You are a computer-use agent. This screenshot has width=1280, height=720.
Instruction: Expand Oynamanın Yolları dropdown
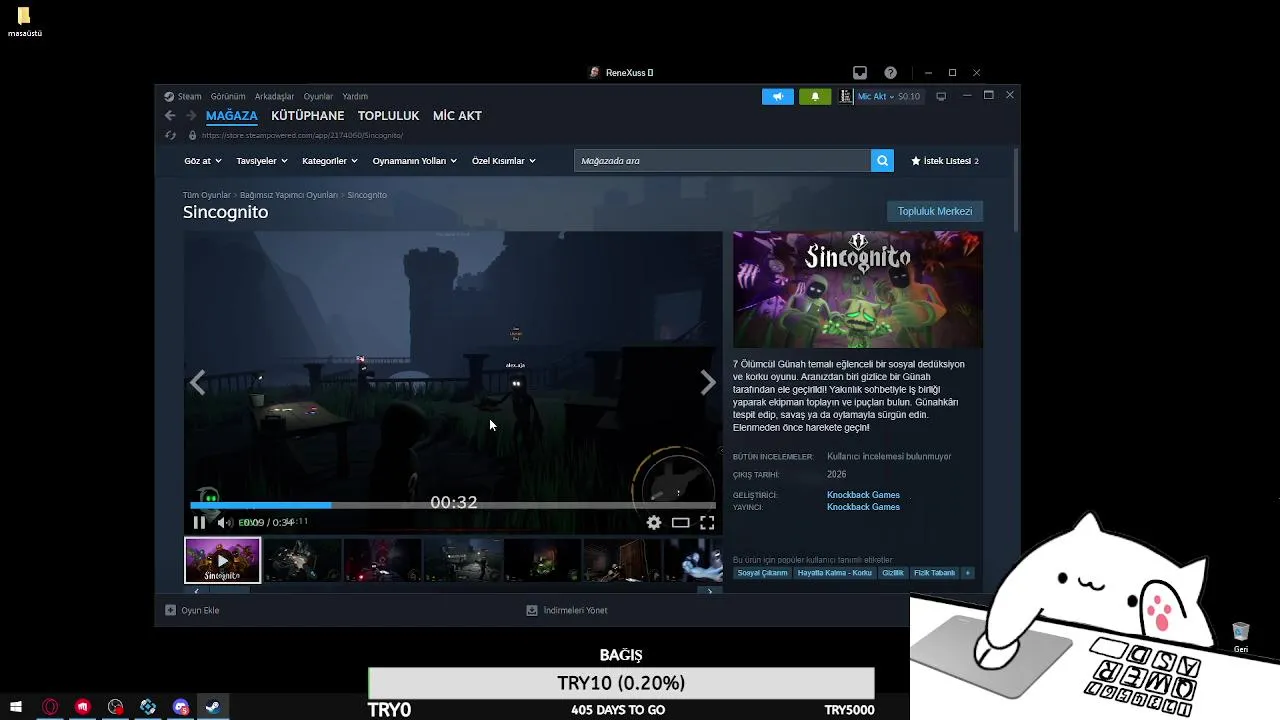[x=414, y=160]
